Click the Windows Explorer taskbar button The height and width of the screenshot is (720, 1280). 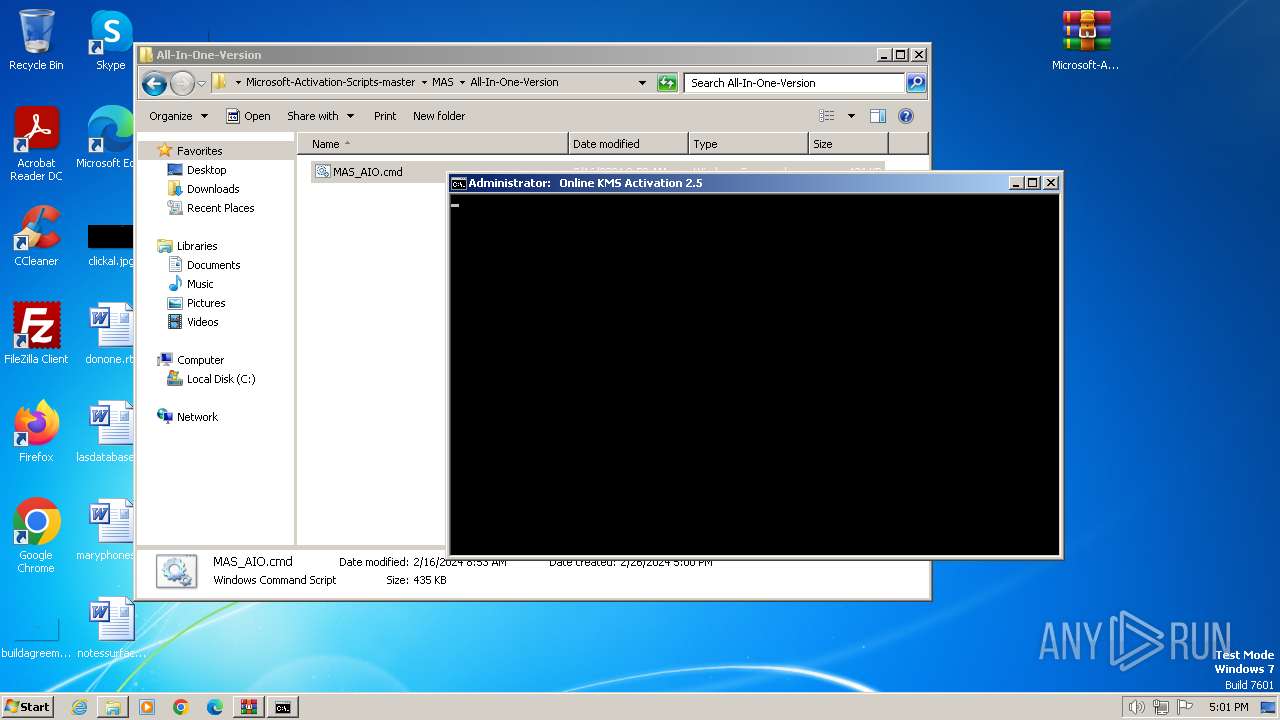[113, 707]
